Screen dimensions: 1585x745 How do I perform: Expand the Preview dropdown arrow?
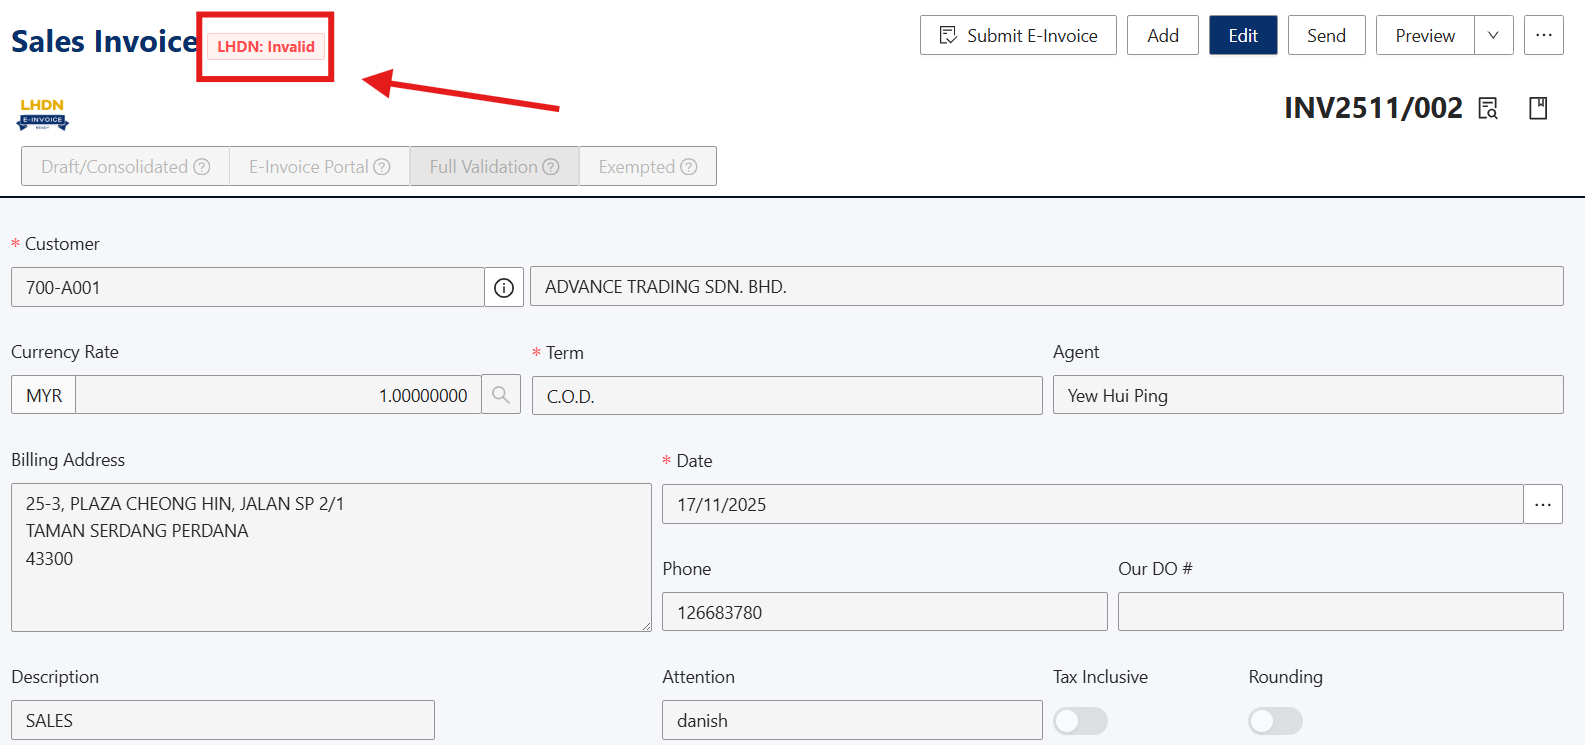[1493, 36]
